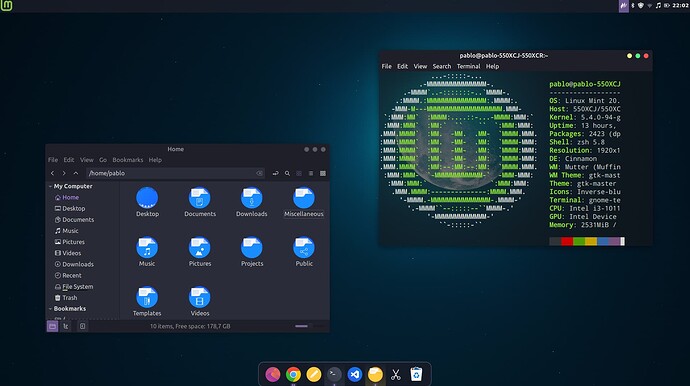Open Trash in the sidebar
The width and height of the screenshot is (690, 386).
click(x=66, y=298)
